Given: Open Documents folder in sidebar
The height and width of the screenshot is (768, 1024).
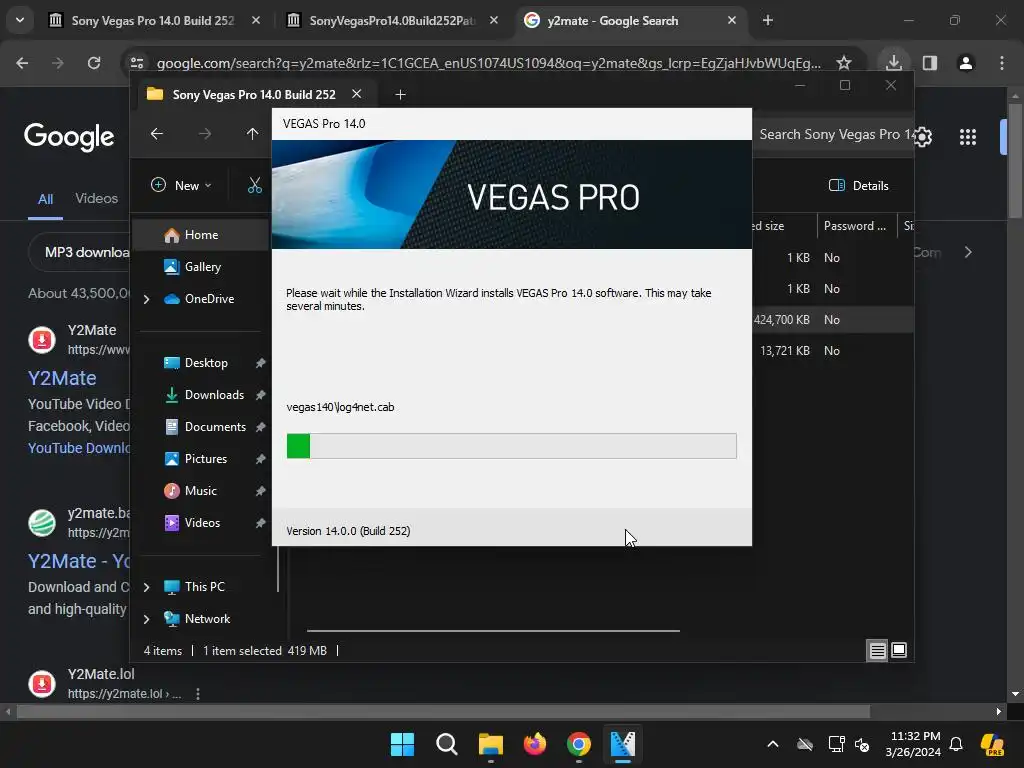Looking at the screenshot, I should tap(215, 427).
